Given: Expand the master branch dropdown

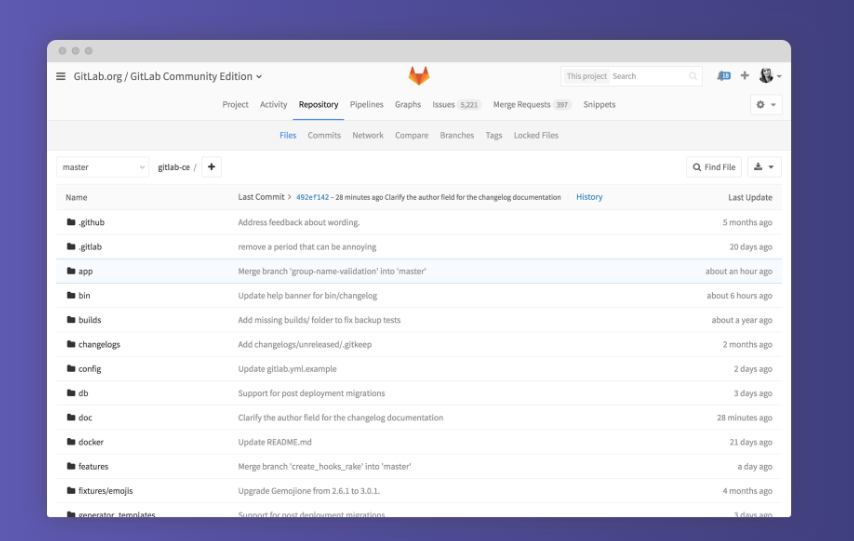Looking at the screenshot, I should click(x=102, y=167).
